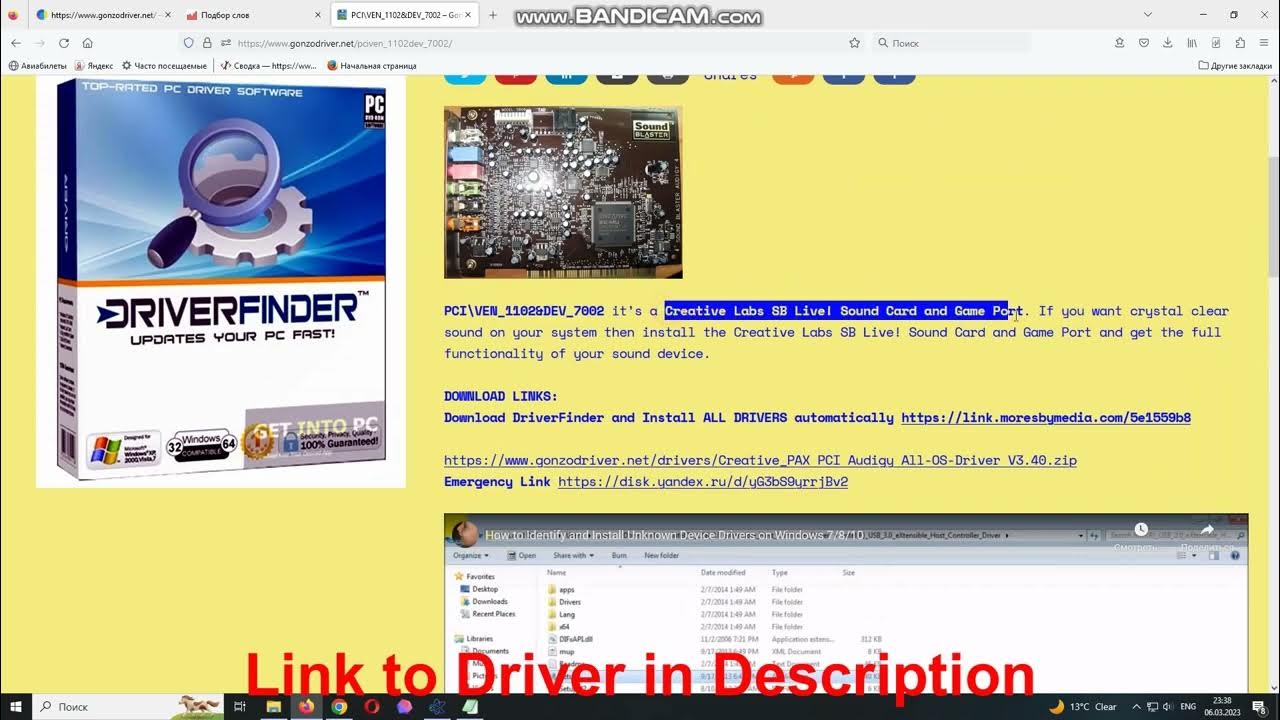Toggle the sidebar icon in toolbar
The height and width of the screenshot is (720, 1280).
[1216, 43]
